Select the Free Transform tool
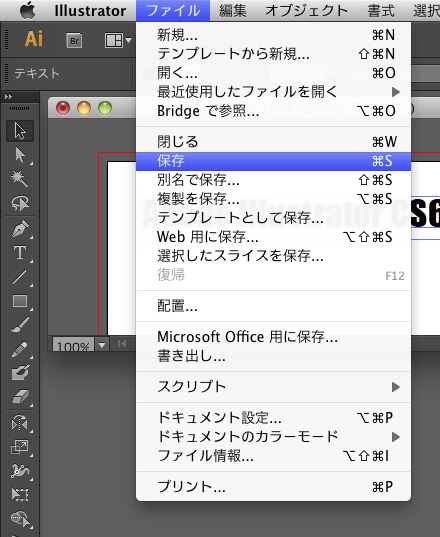The height and width of the screenshot is (537, 440). point(20,494)
